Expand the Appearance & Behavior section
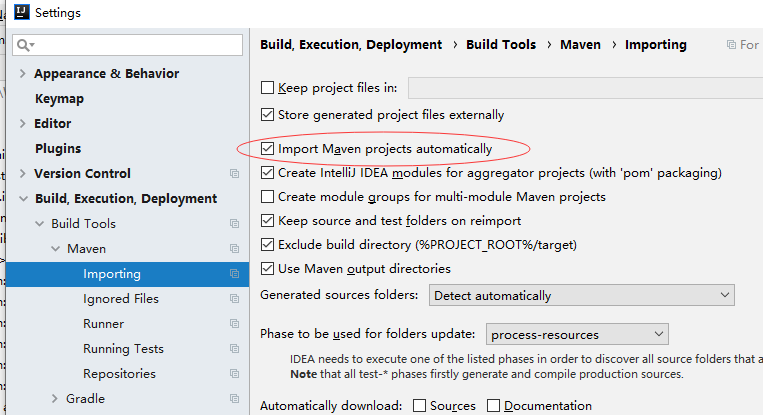Screen dimensions: 763x415 tap(22, 73)
